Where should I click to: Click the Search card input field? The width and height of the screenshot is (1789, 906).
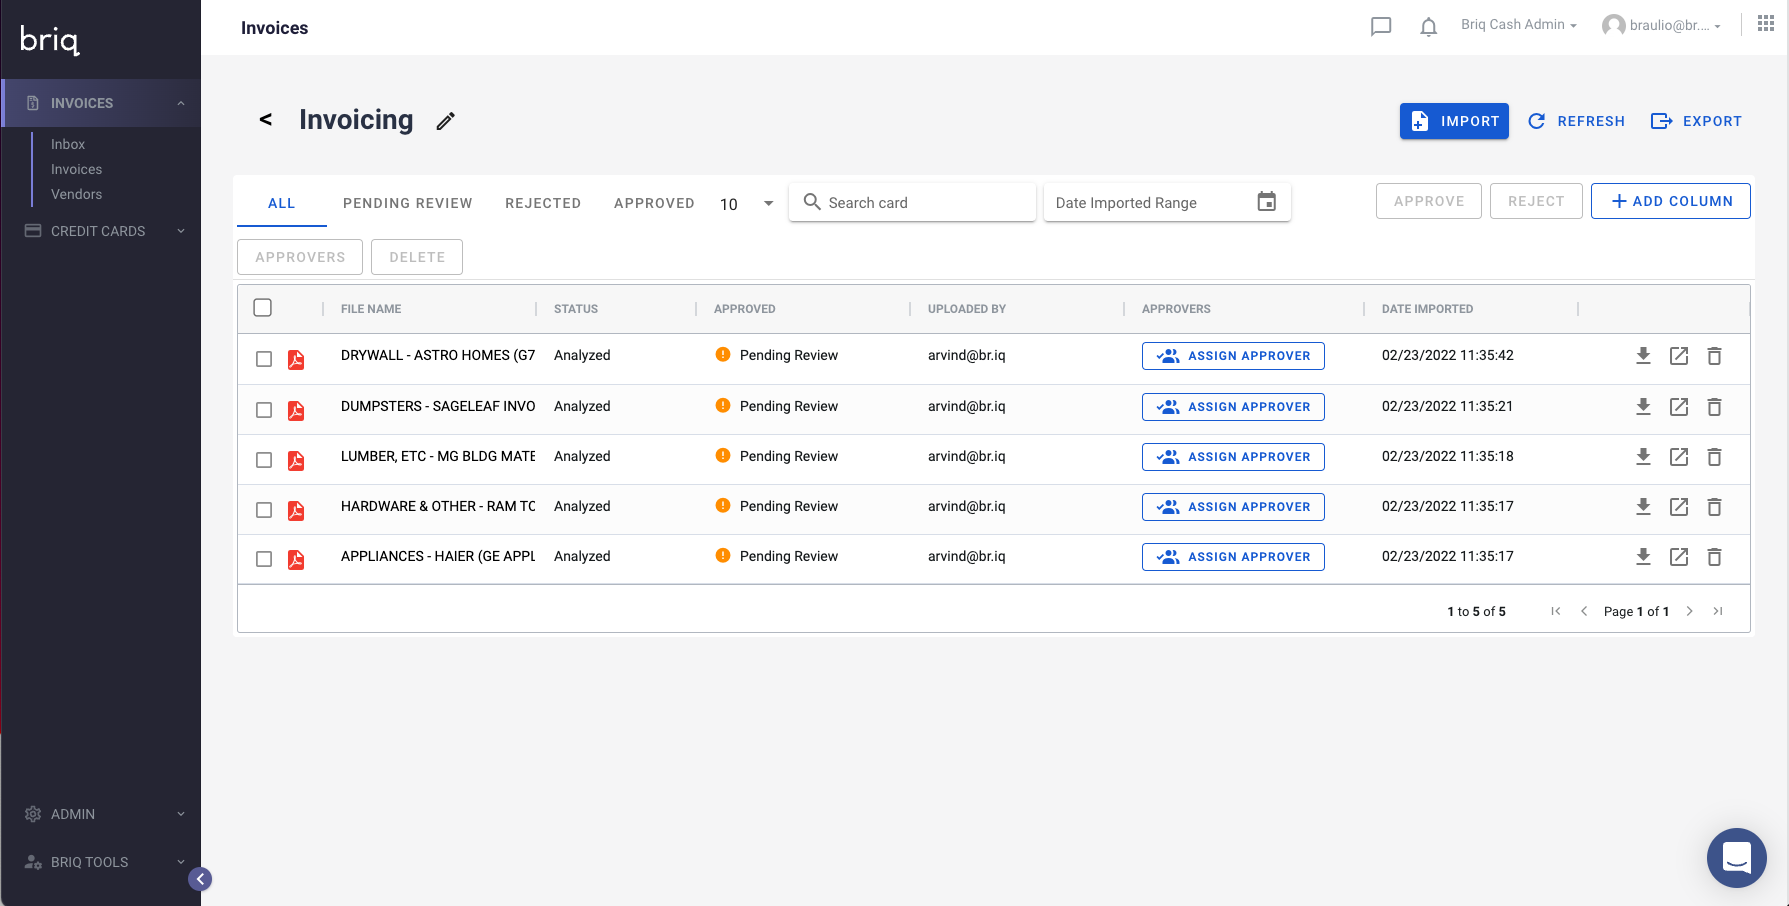[x=912, y=201]
